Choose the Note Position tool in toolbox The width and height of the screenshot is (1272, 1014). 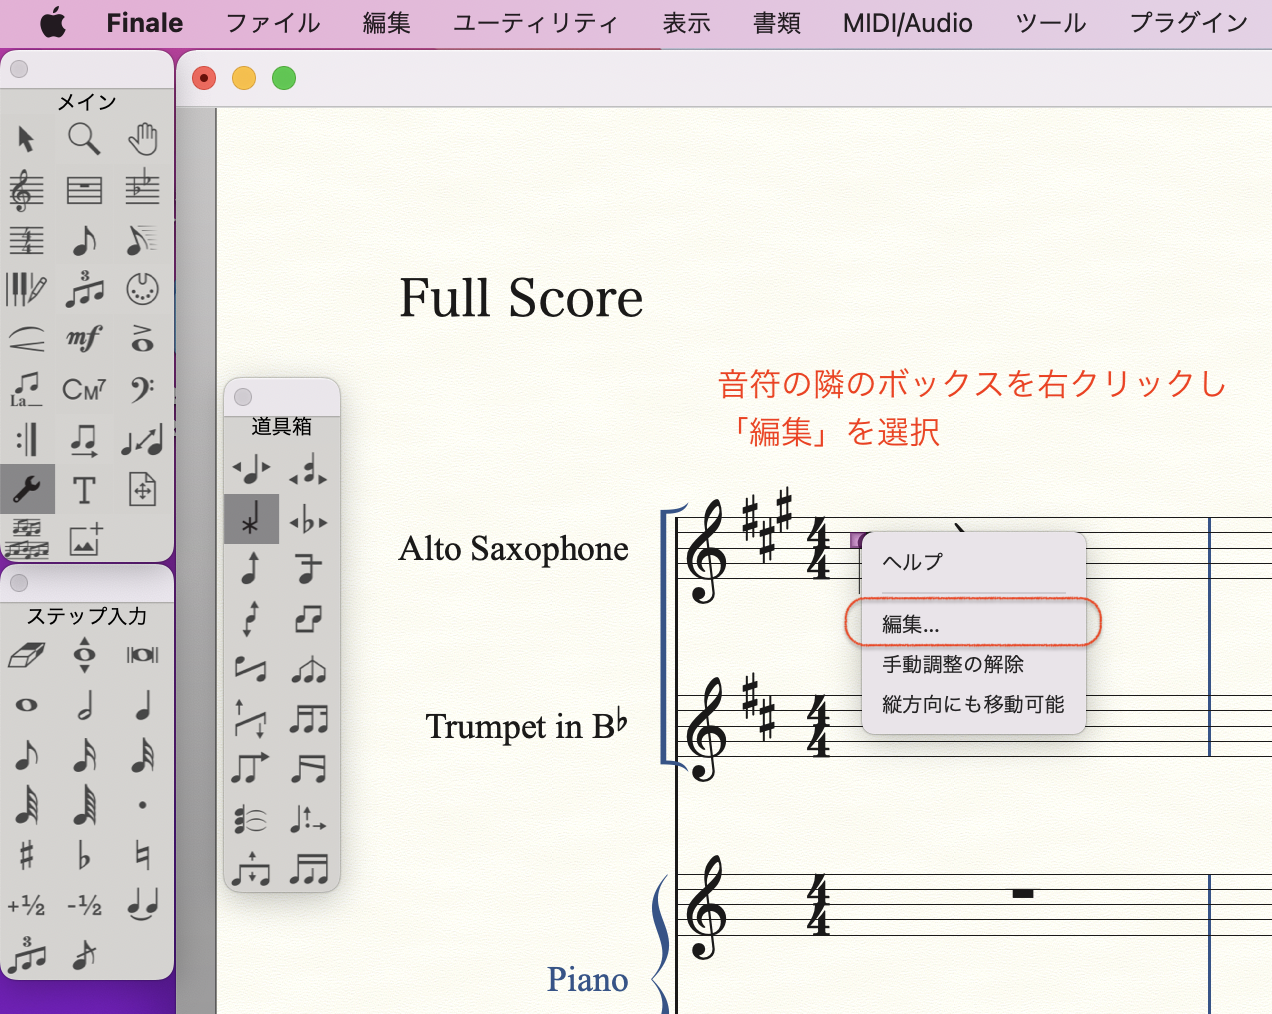click(251, 469)
